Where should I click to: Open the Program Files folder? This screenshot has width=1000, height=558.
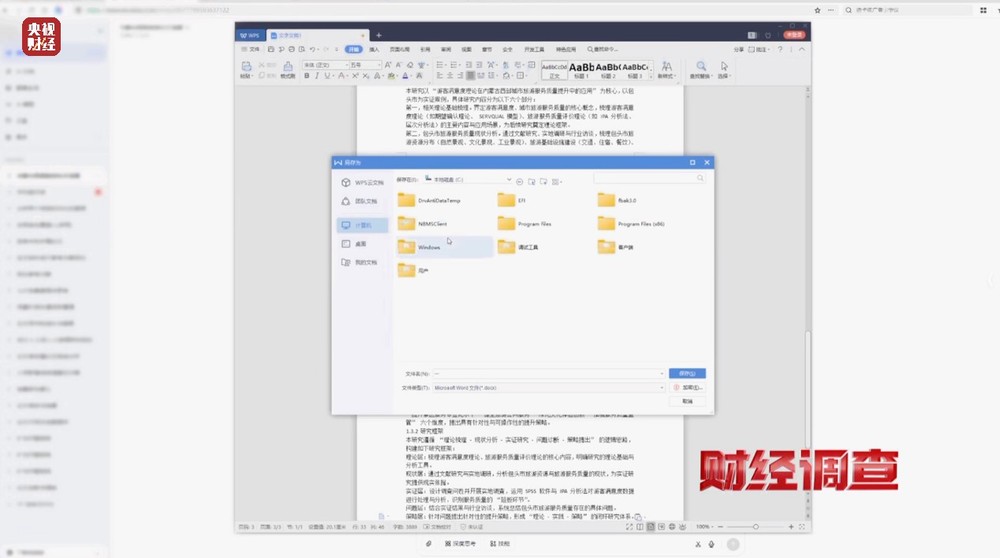533,224
